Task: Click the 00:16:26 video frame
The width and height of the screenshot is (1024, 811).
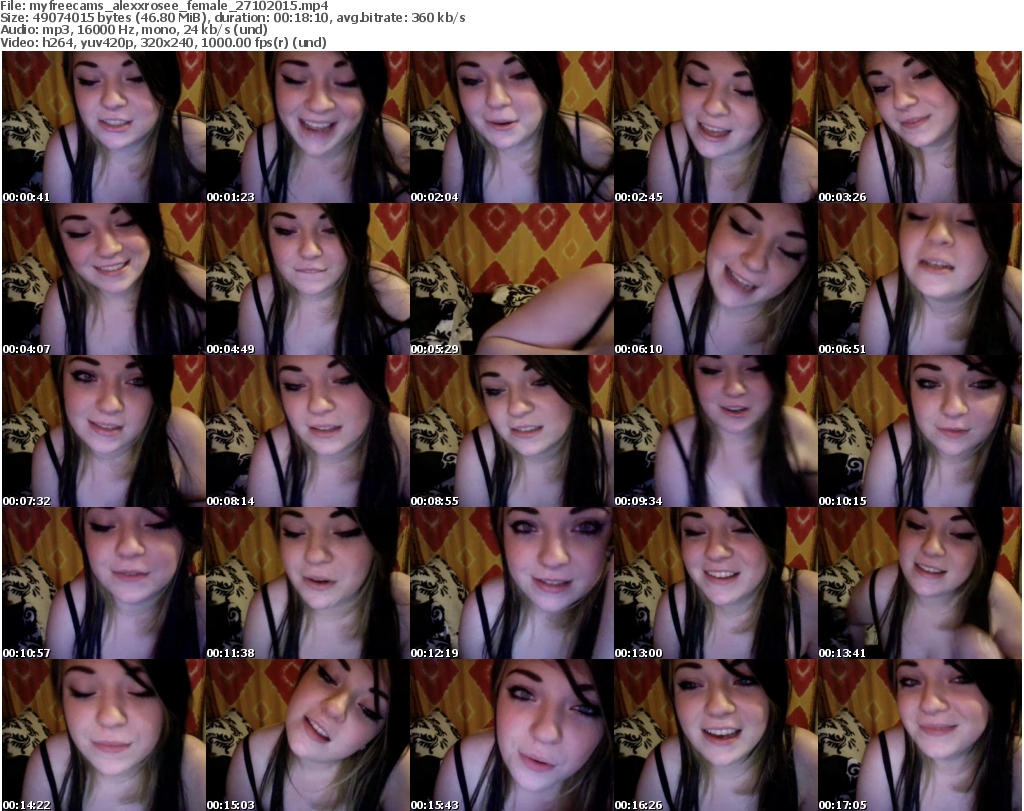Action: (x=716, y=735)
